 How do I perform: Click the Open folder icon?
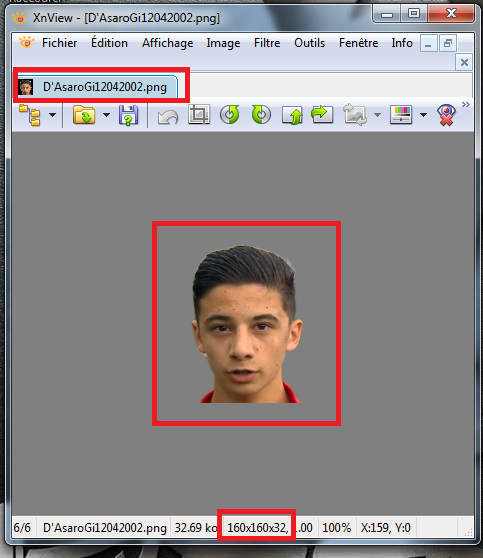pos(84,115)
